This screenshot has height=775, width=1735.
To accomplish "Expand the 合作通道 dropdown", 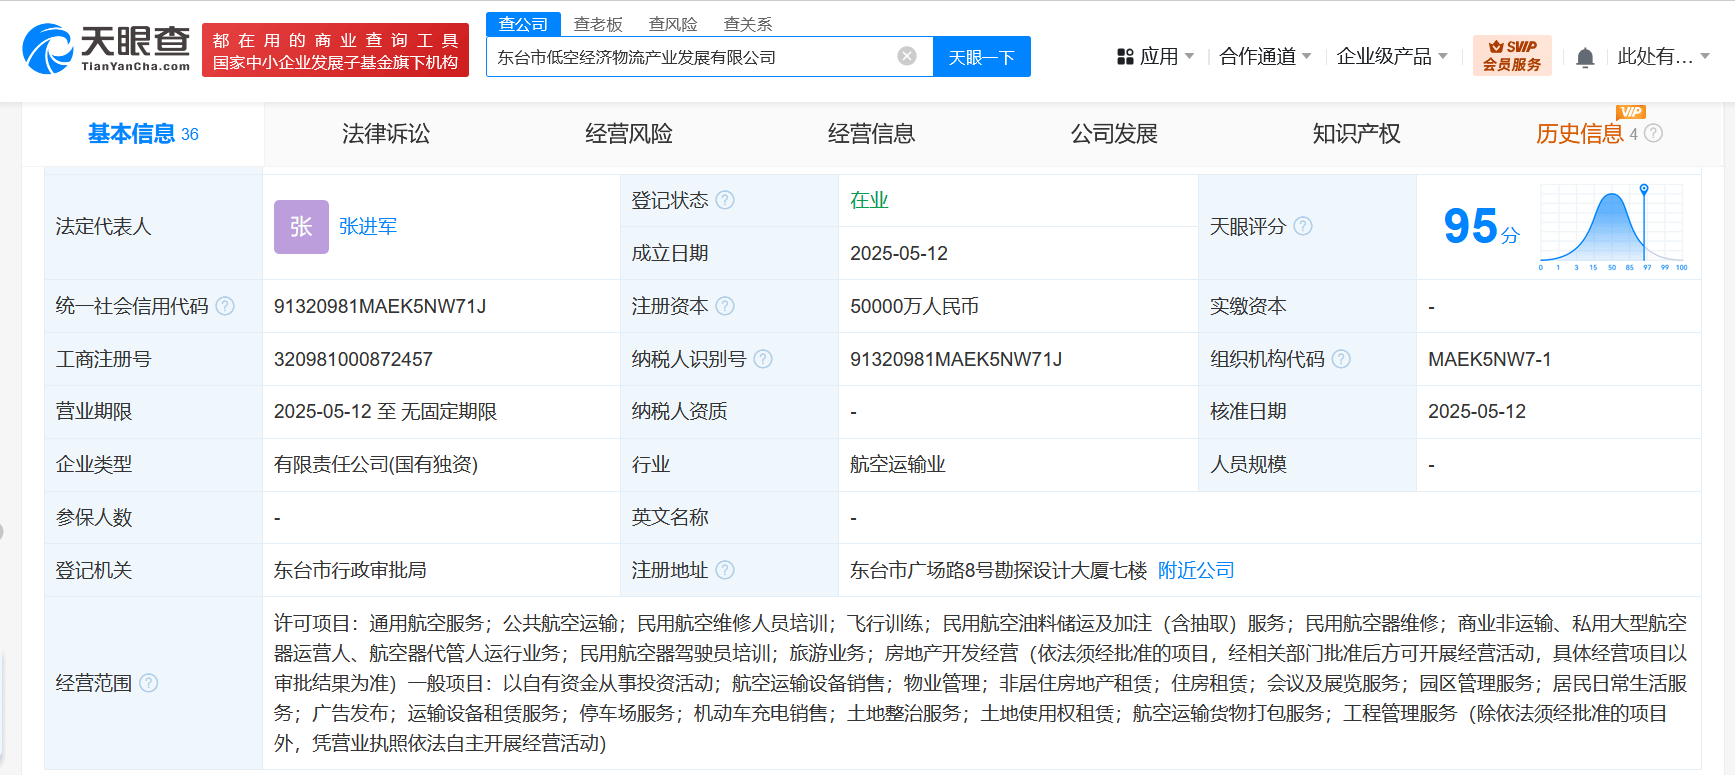I will [1264, 57].
